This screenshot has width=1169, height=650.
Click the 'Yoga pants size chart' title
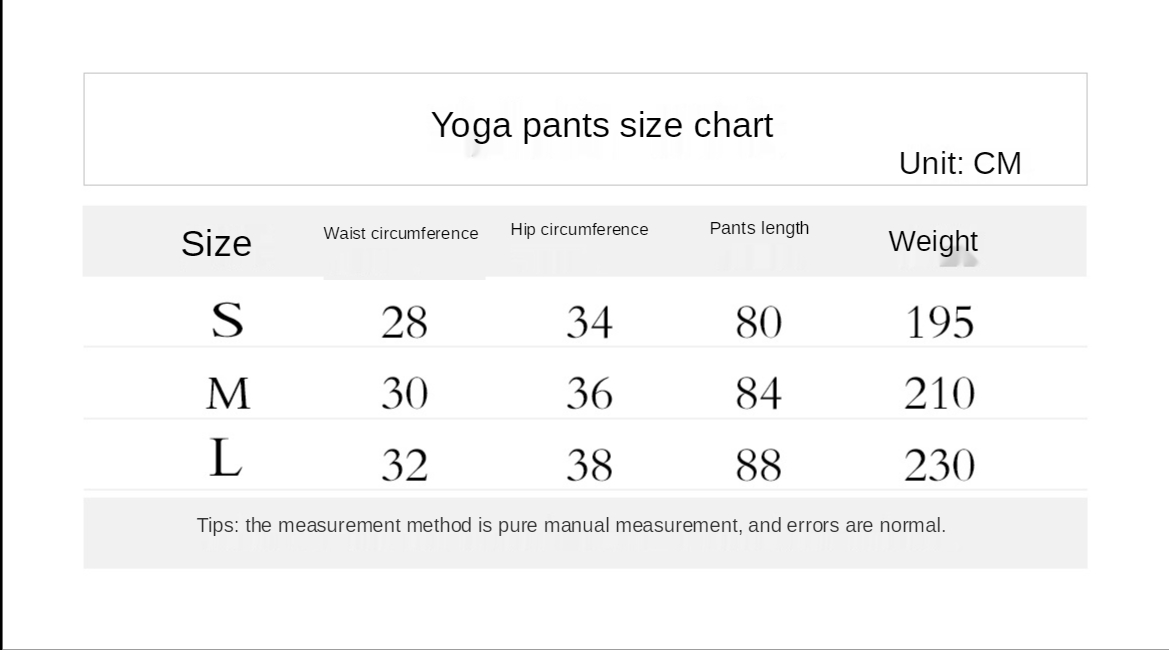pos(601,125)
